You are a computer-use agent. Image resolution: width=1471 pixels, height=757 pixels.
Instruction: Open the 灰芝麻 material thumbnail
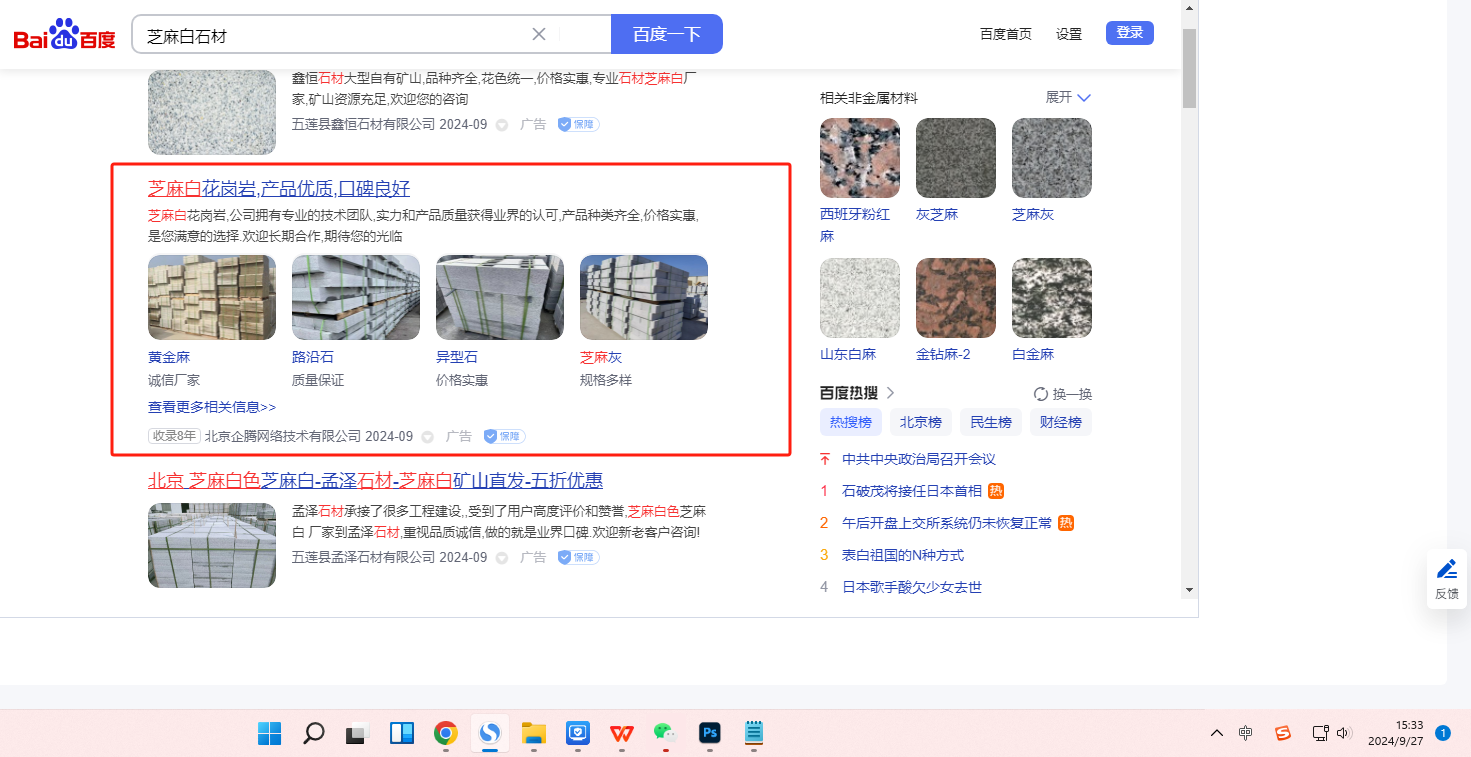(x=956, y=158)
